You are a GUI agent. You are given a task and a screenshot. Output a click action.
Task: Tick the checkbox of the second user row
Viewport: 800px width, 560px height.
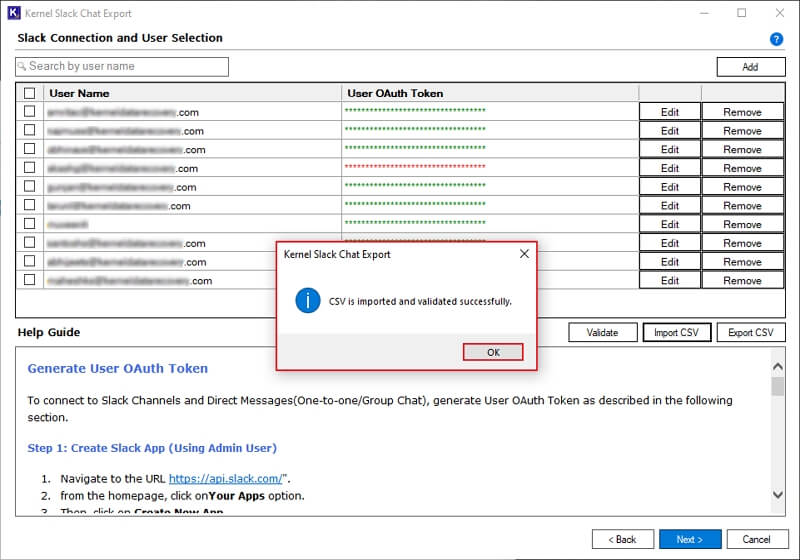pyautogui.click(x=30, y=130)
